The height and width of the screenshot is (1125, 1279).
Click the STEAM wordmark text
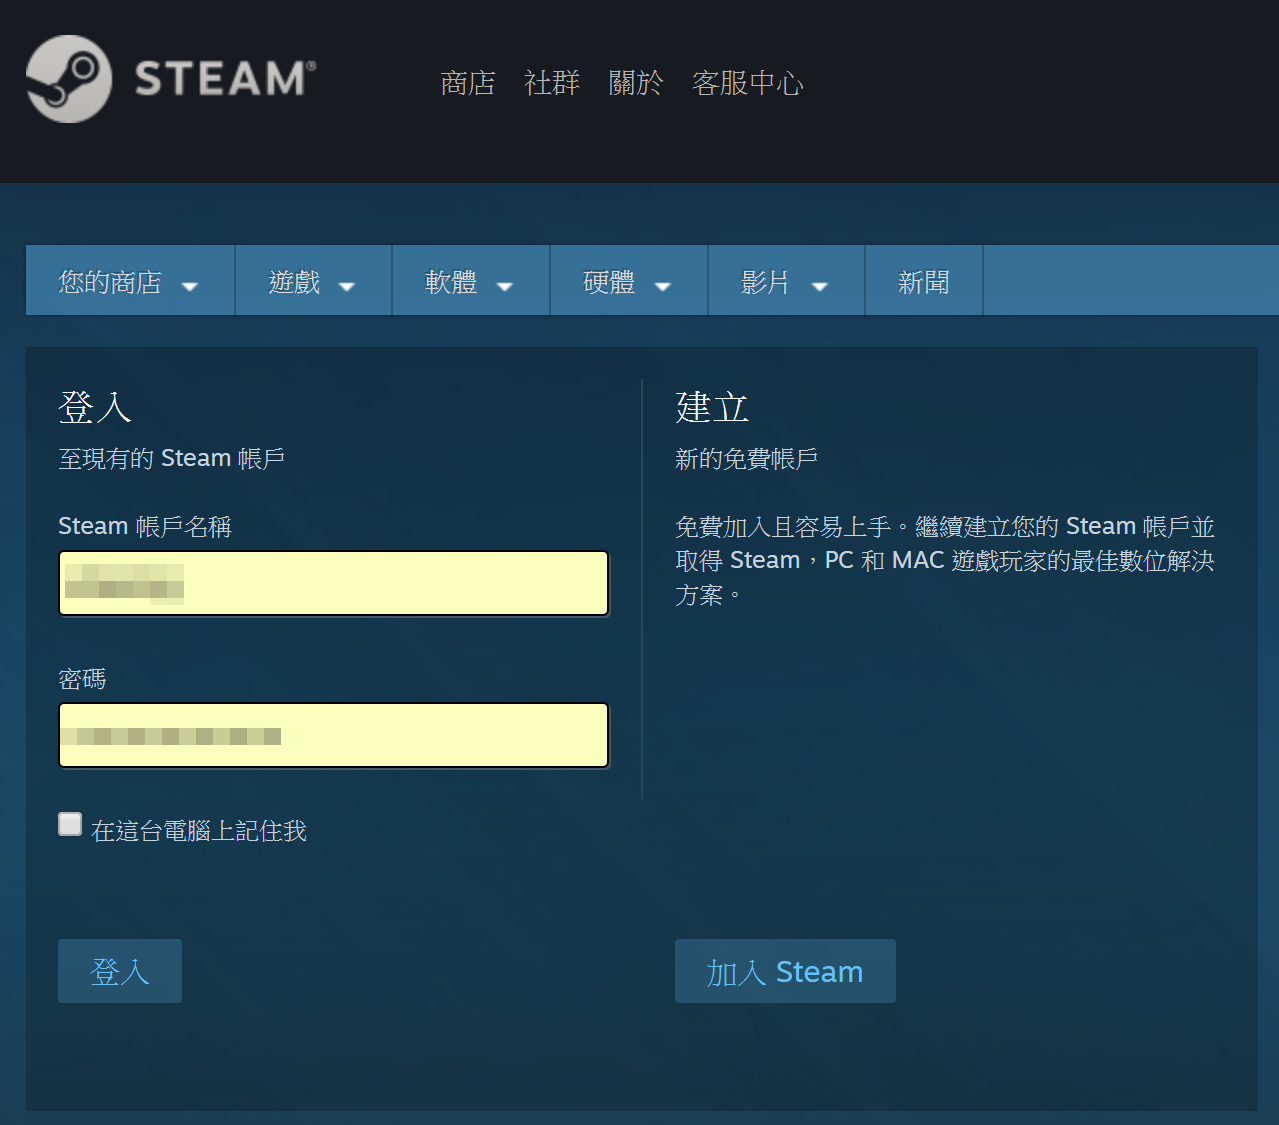pyautogui.click(x=225, y=79)
